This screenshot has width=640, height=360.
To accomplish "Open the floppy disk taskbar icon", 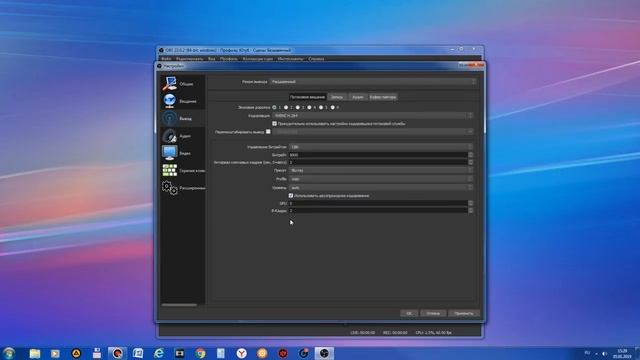I will (97, 353).
